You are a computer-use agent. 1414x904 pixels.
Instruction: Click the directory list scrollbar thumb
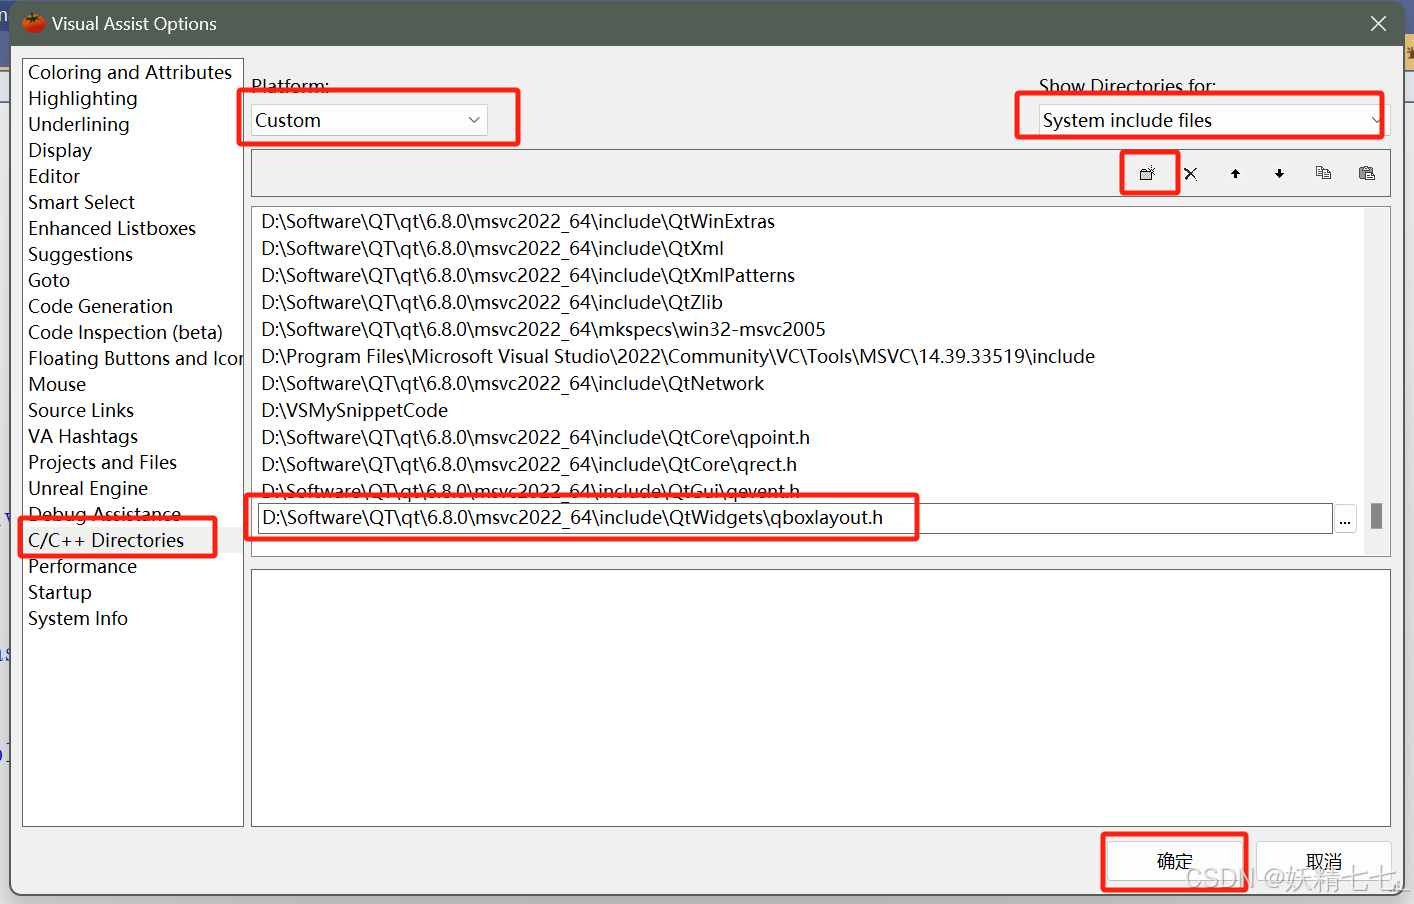1376,515
